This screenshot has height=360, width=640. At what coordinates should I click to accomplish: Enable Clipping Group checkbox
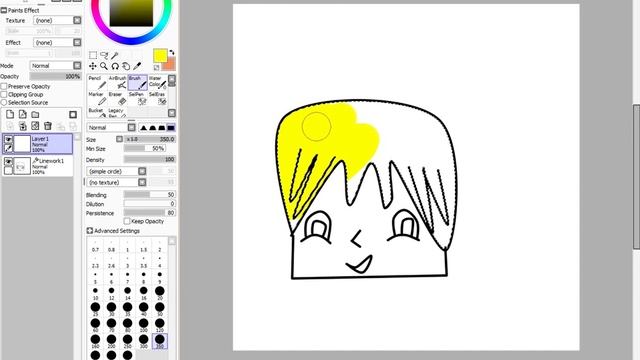click(4, 94)
